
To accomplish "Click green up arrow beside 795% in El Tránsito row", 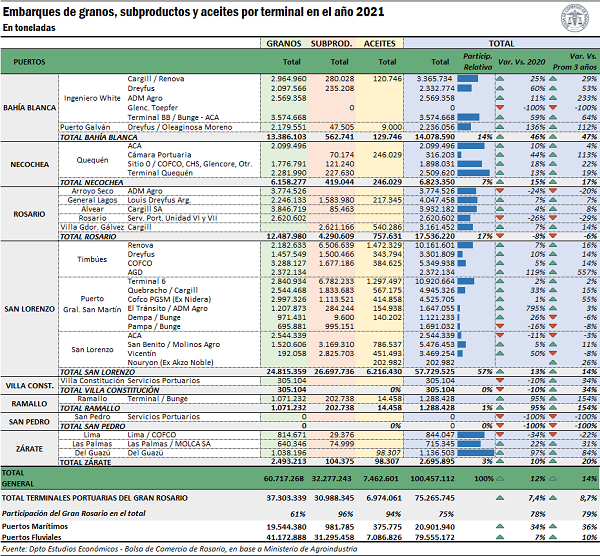I will point(500,308).
